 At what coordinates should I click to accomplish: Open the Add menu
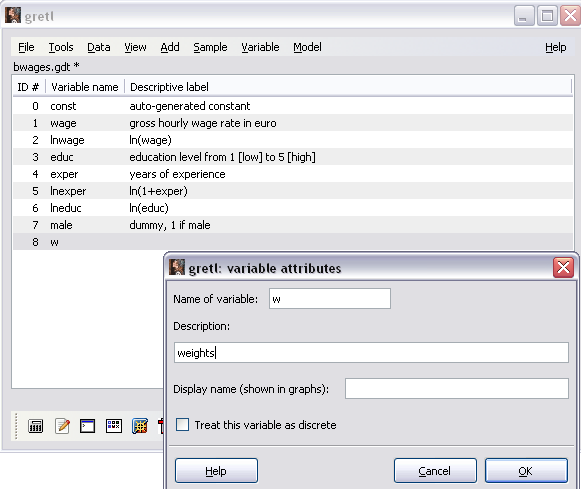click(170, 47)
